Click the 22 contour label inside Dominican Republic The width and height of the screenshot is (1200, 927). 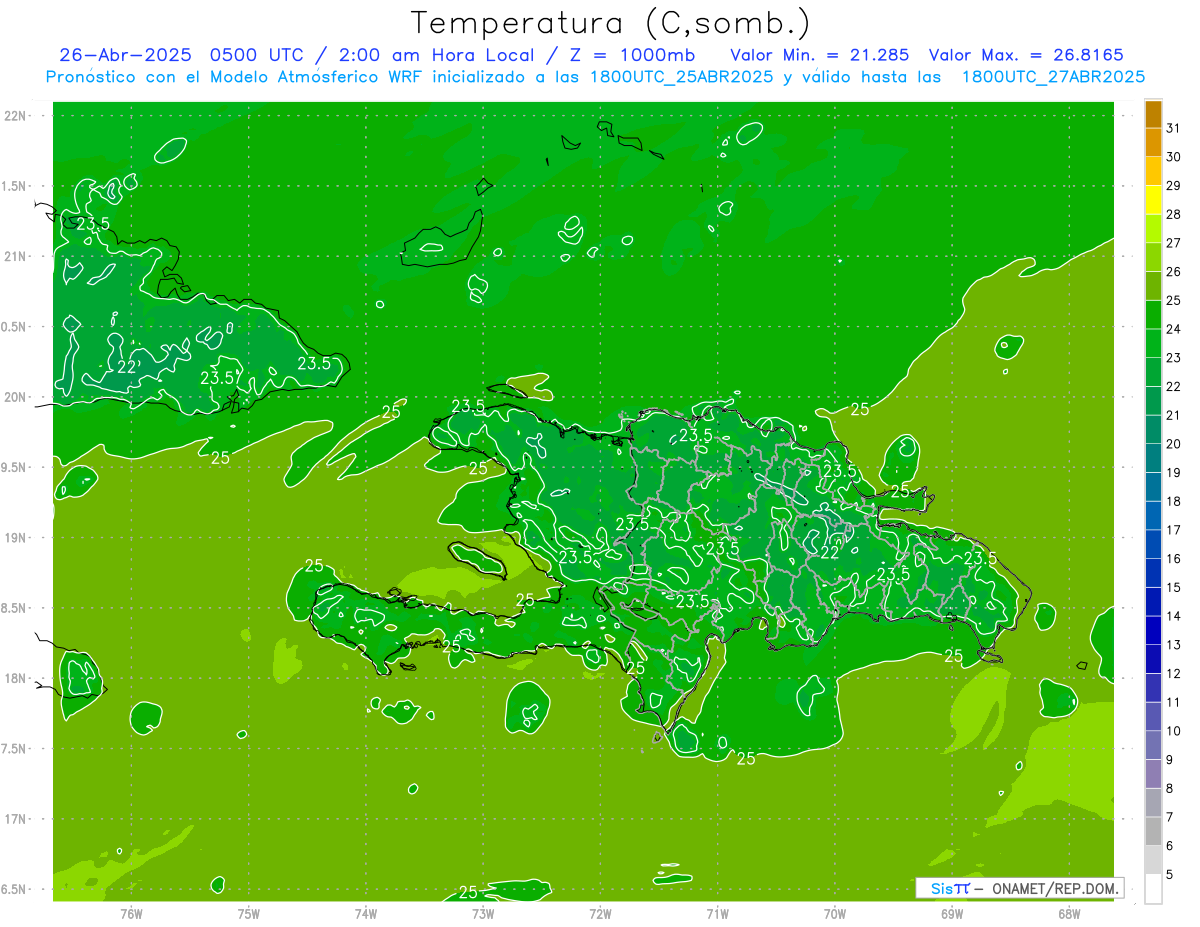830,552
